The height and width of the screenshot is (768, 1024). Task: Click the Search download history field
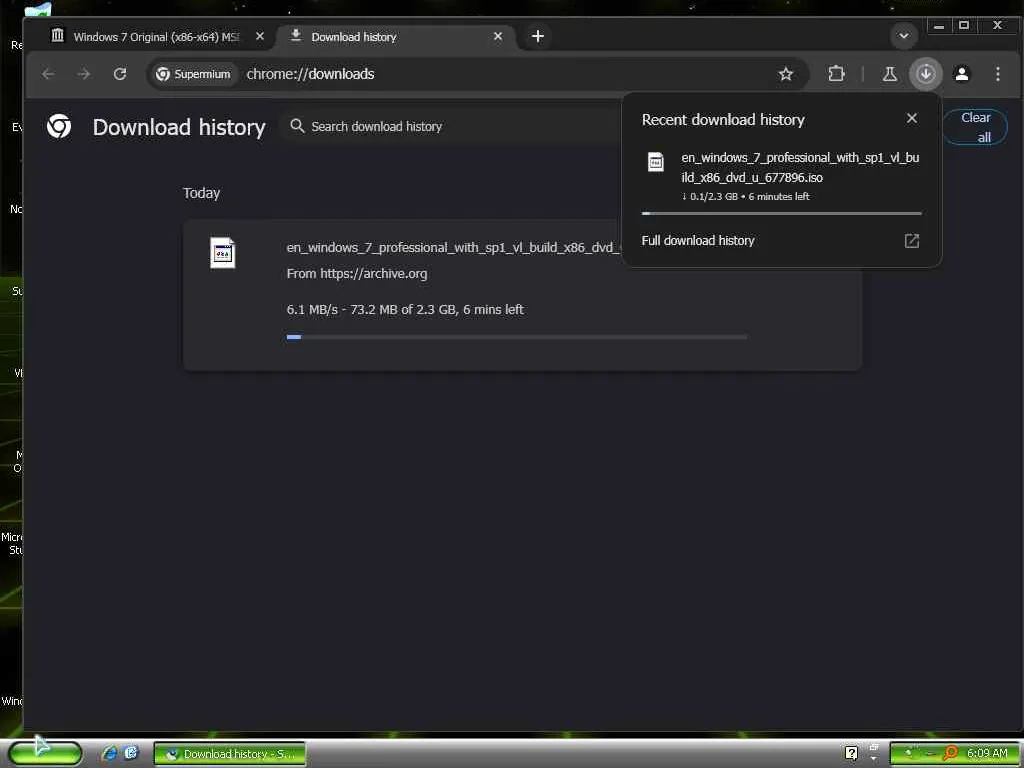(451, 126)
